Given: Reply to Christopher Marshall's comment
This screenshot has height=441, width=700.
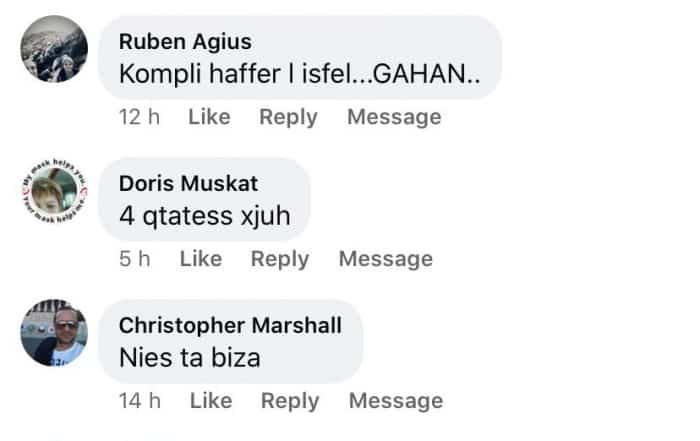Looking at the screenshot, I should 290,401.
